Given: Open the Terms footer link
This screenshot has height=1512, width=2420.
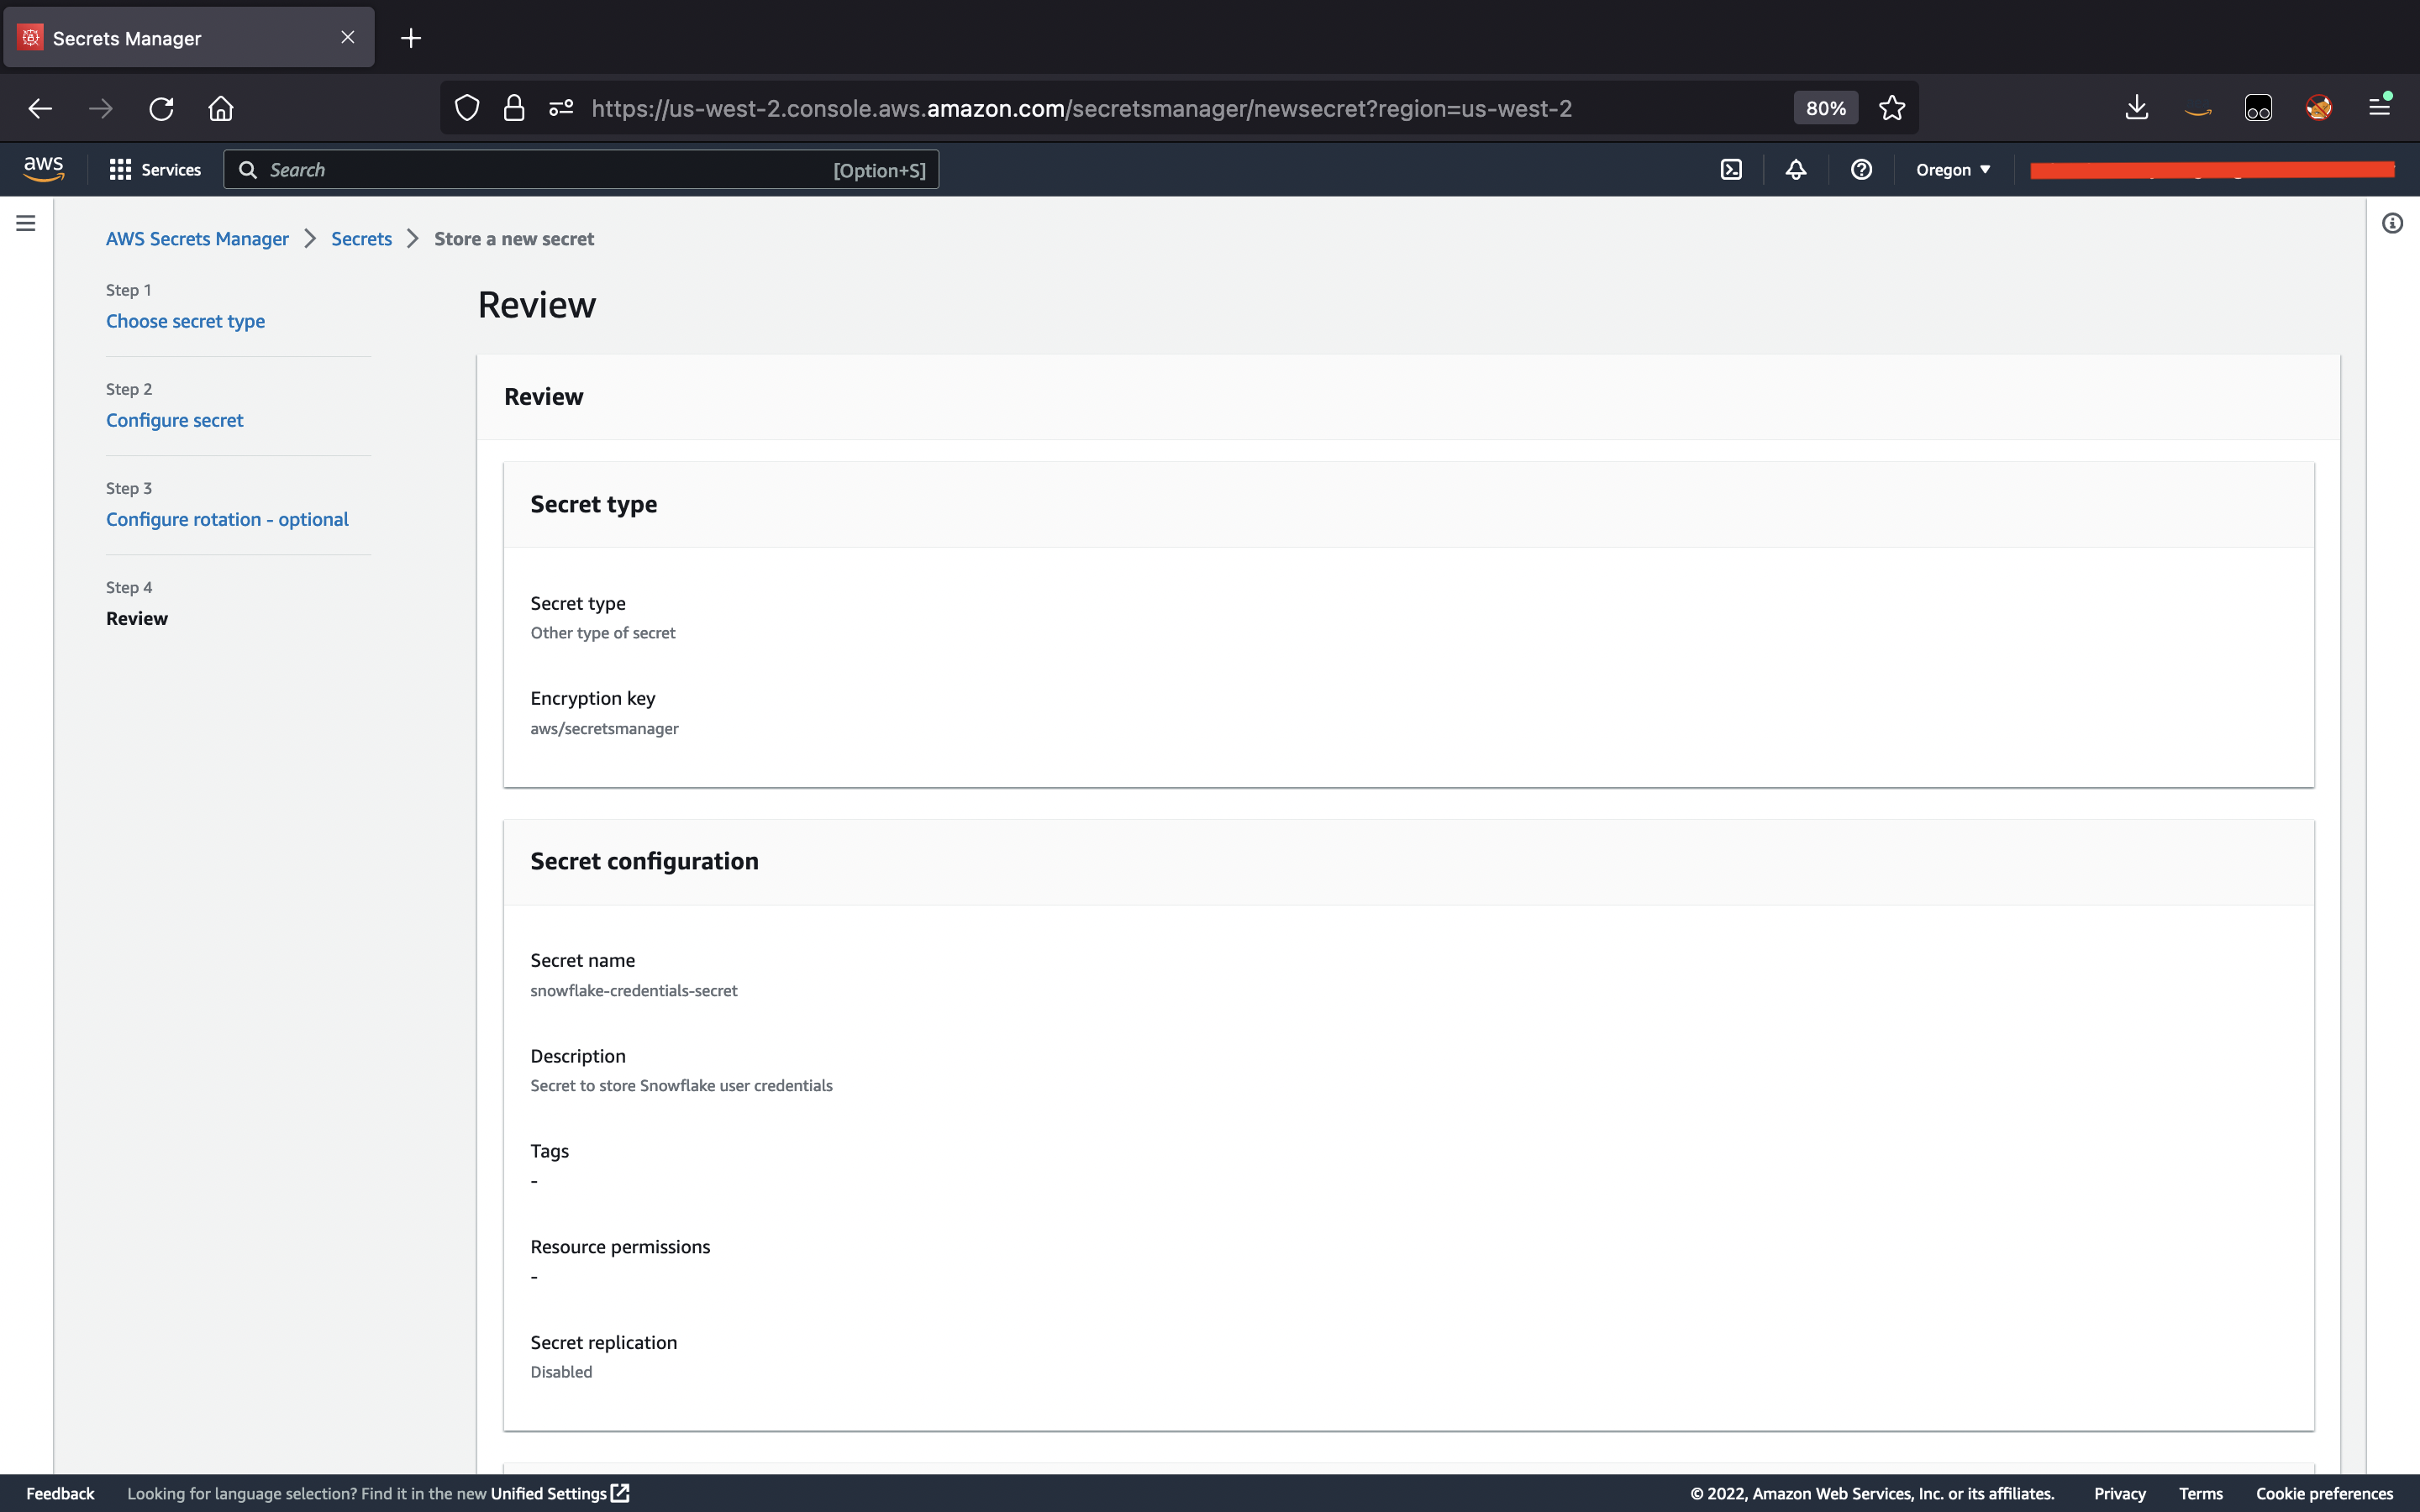Looking at the screenshot, I should [2200, 1493].
